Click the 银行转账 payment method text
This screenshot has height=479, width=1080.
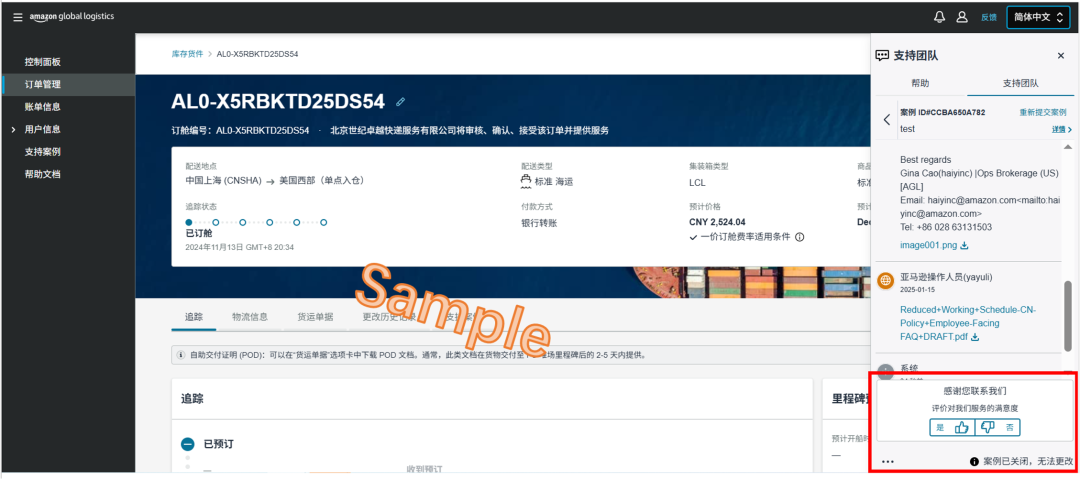540,223
